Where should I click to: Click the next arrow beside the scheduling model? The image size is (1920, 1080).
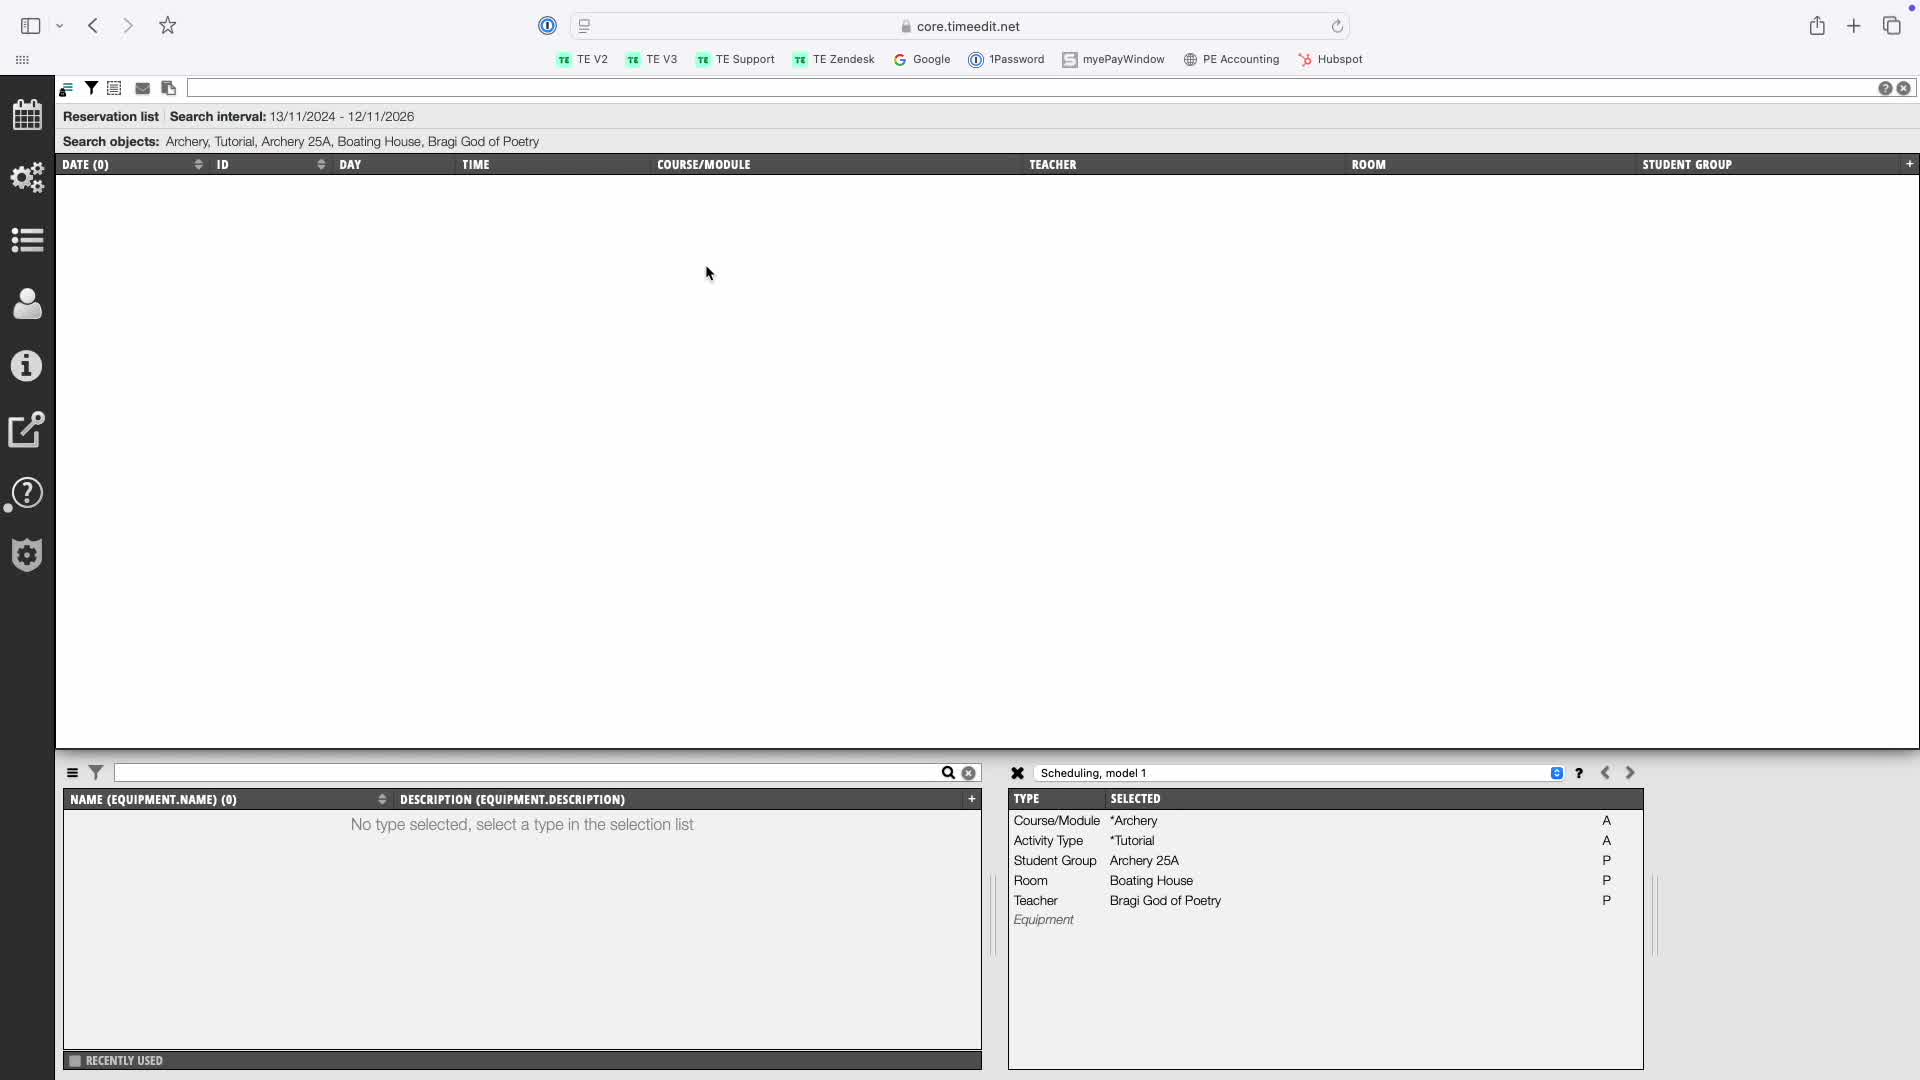[1629, 773]
